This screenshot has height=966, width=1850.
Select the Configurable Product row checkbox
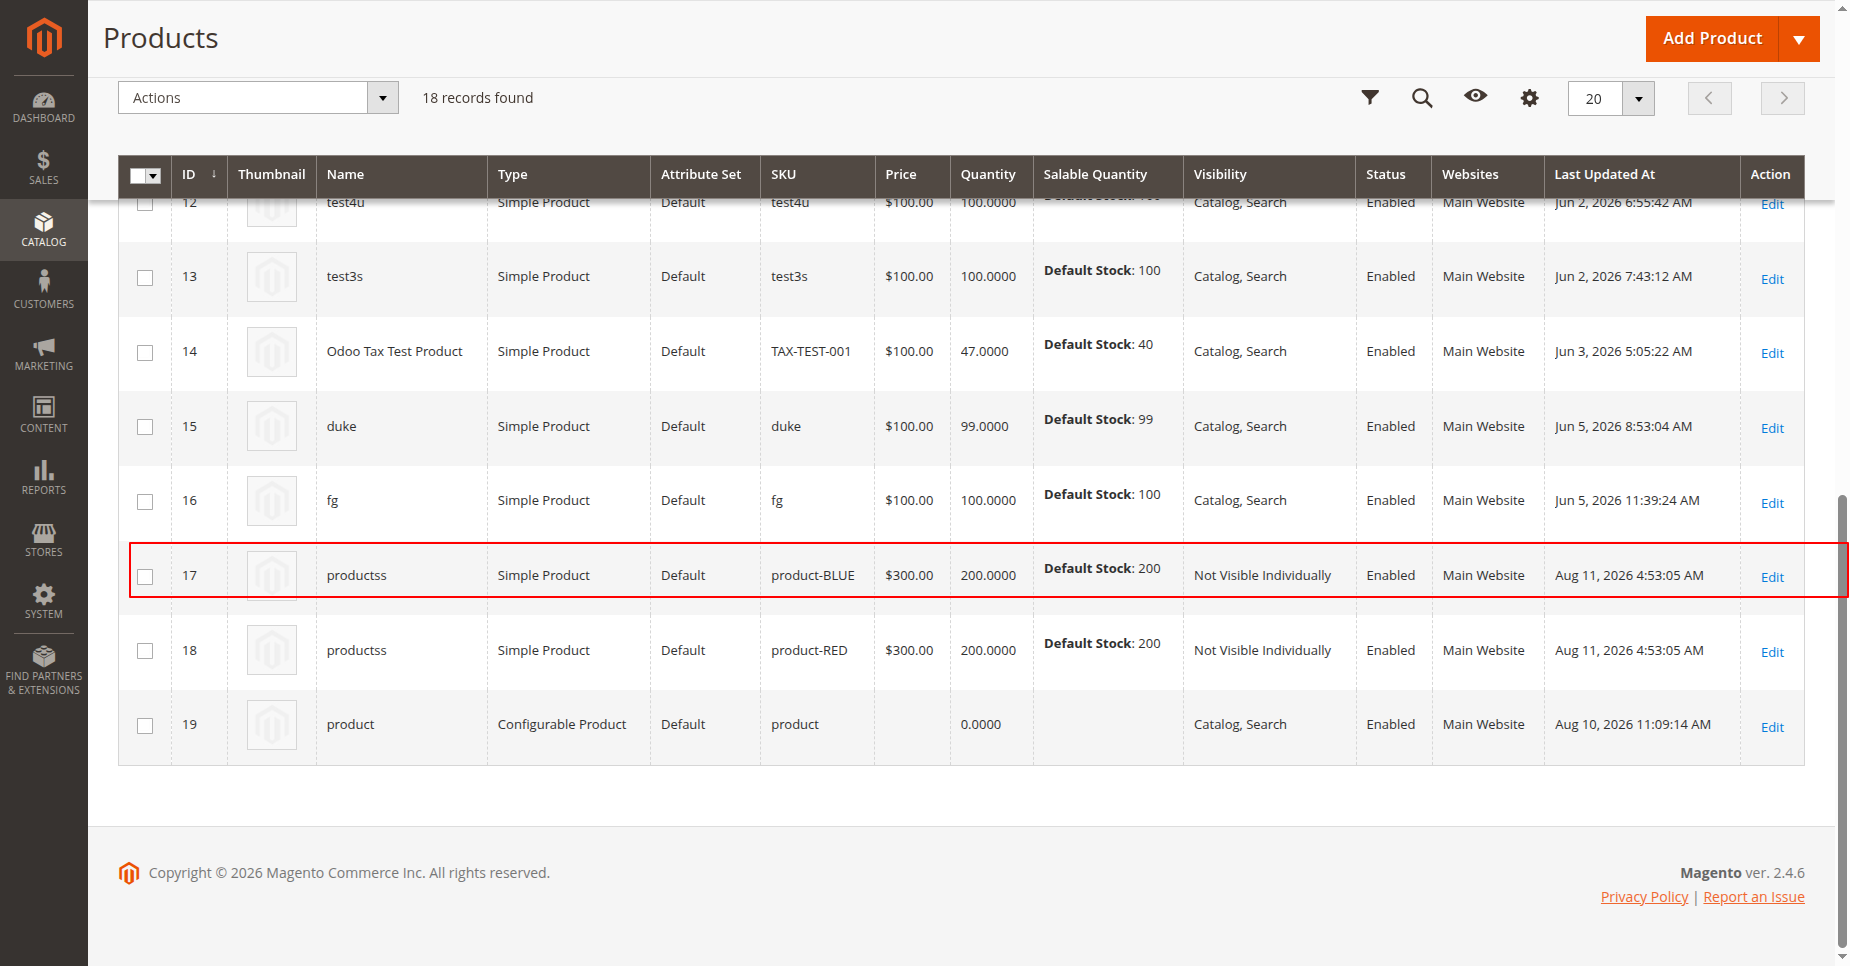(x=145, y=726)
